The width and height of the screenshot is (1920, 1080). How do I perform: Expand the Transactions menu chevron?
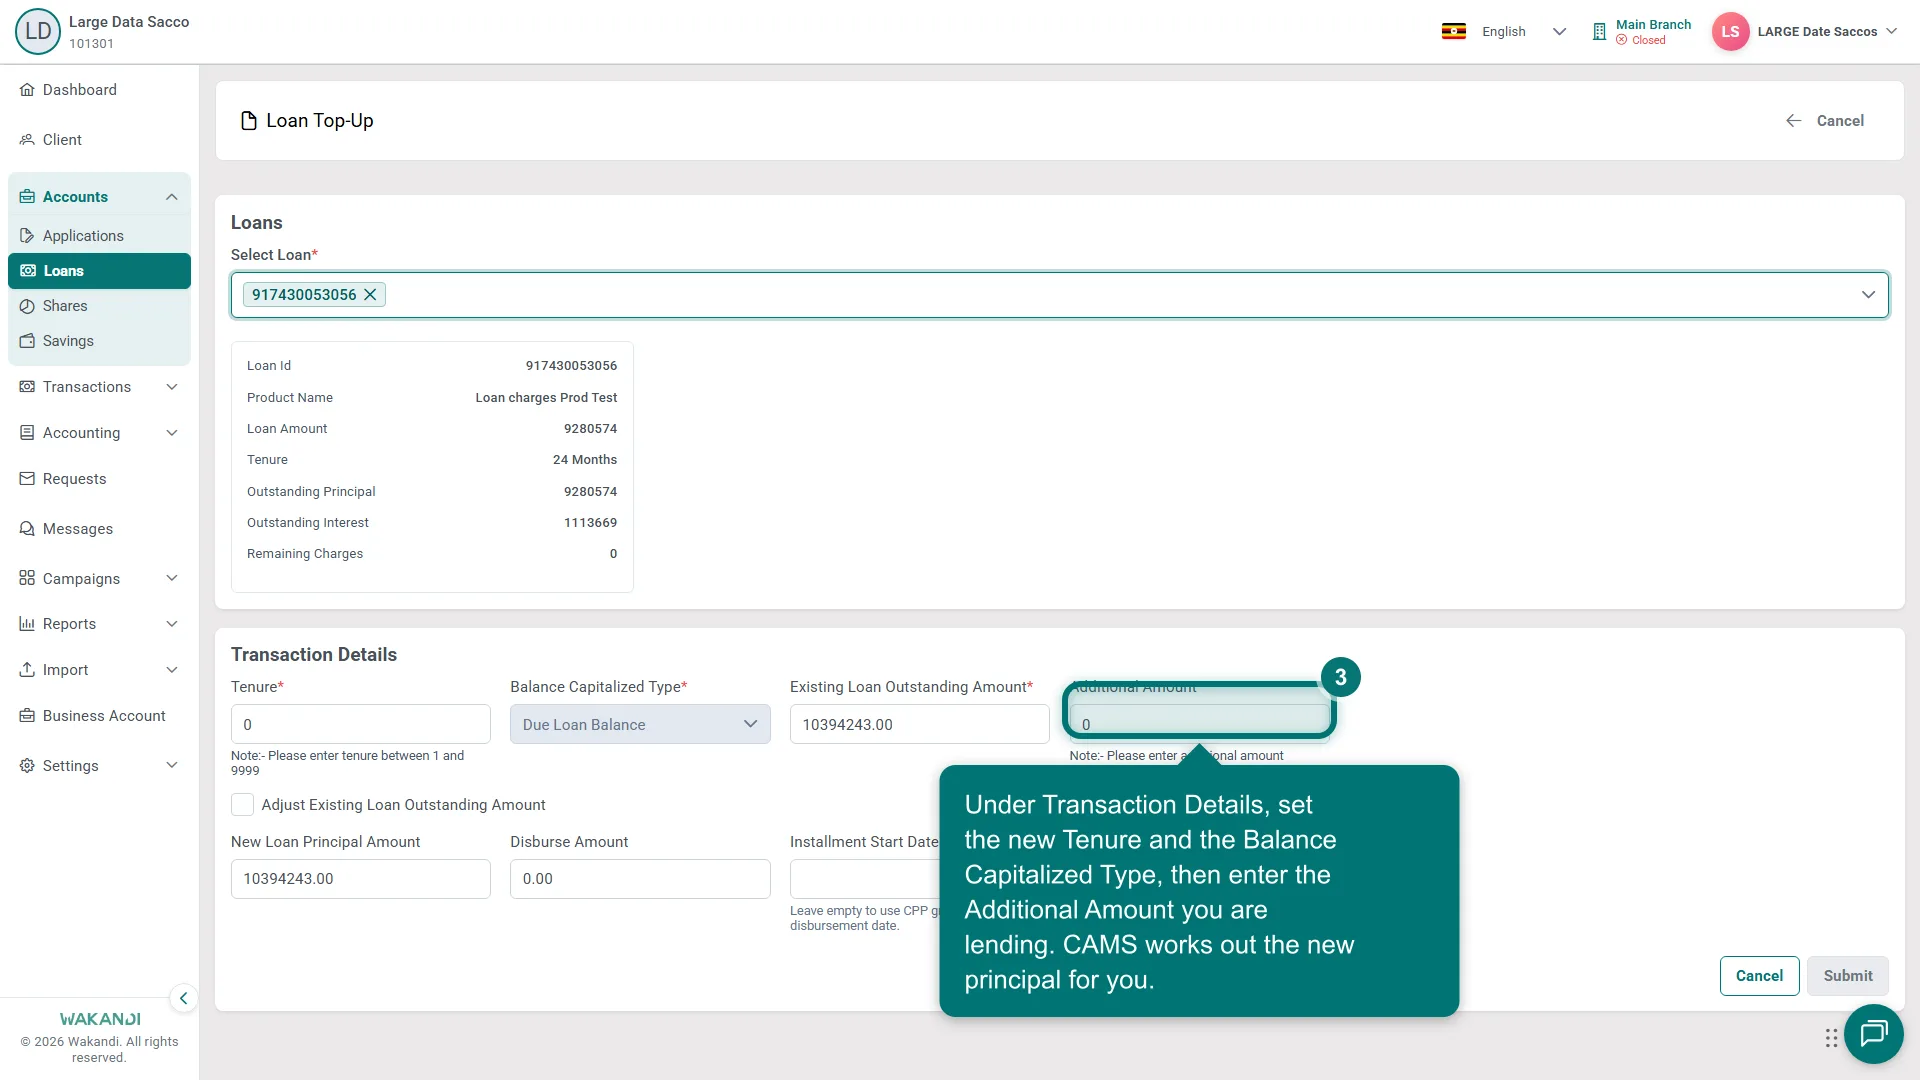coord(172,387)
